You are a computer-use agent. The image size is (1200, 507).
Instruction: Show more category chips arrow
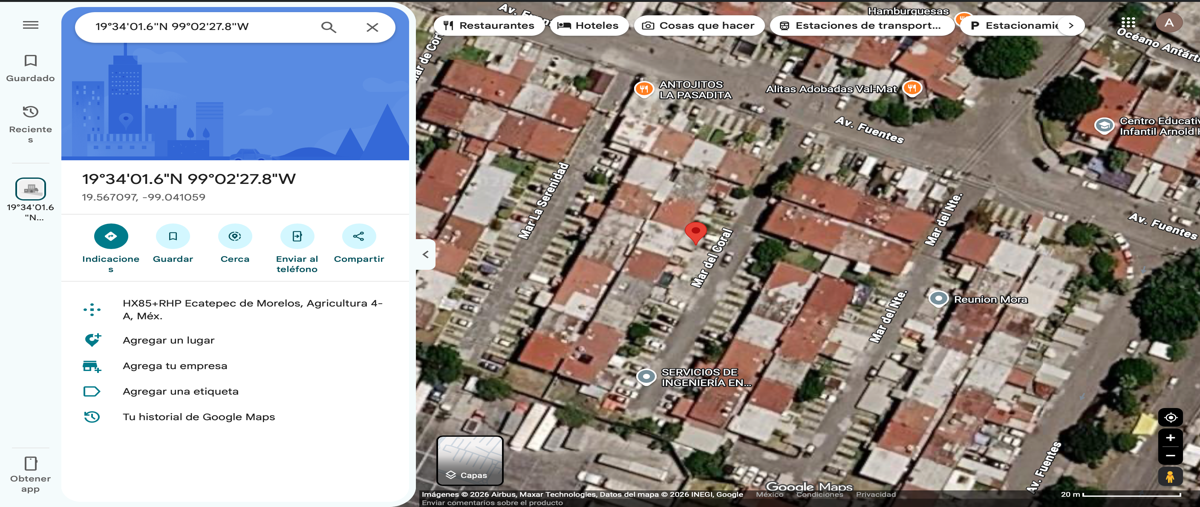coord(1071,25)
